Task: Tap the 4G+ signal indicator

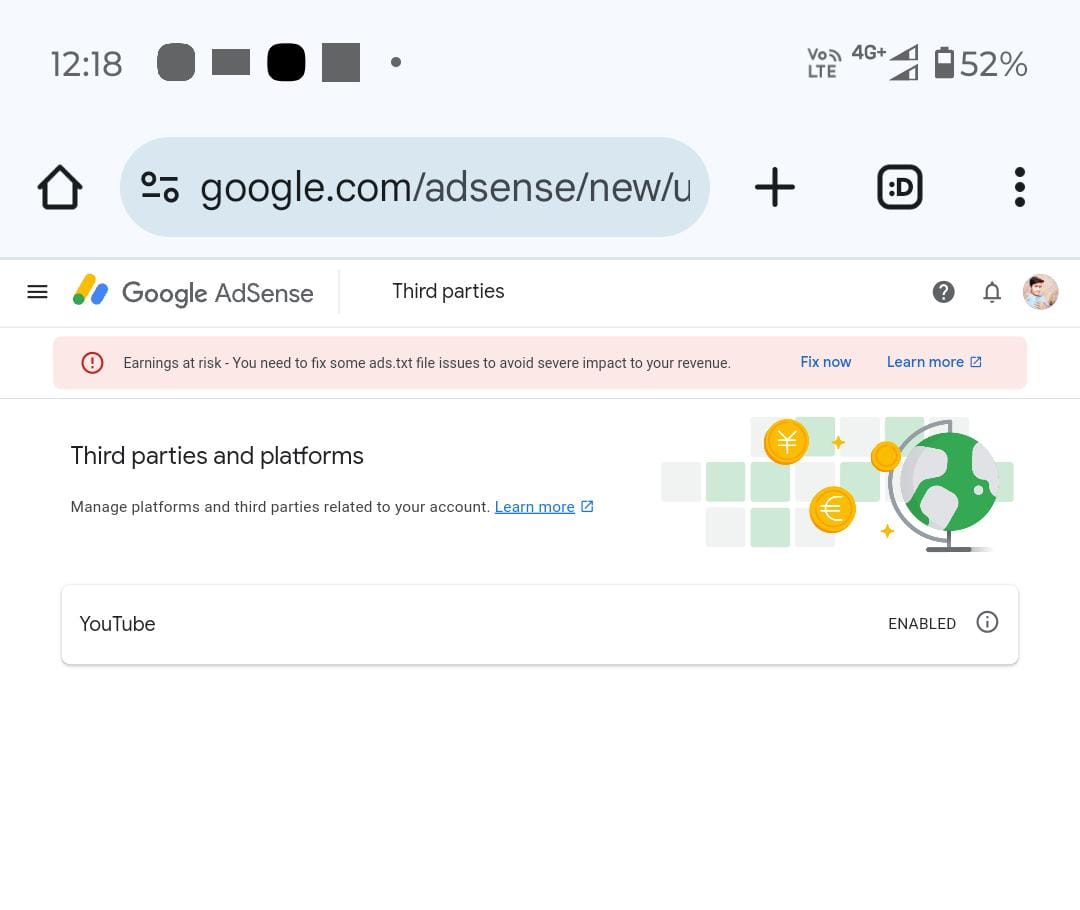Action: coord(885,62)
